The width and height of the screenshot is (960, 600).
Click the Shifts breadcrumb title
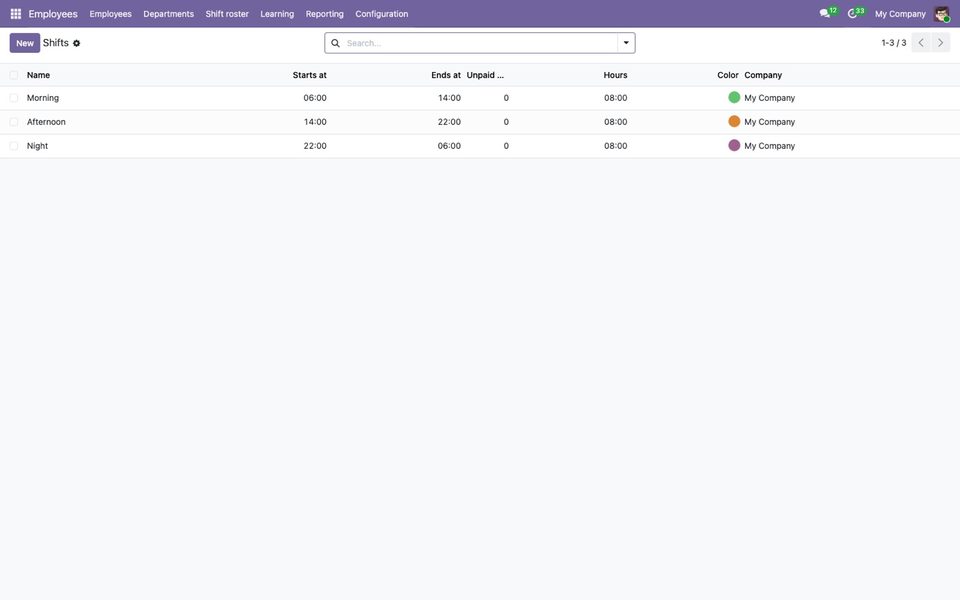56,43
